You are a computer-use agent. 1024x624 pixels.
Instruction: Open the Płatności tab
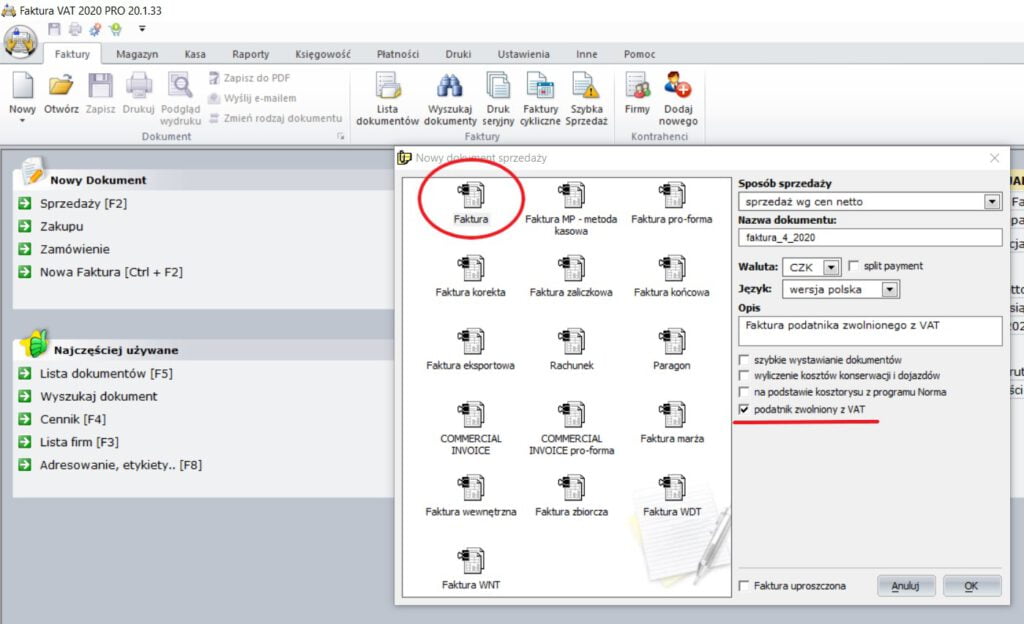click(x=398, y=54)
